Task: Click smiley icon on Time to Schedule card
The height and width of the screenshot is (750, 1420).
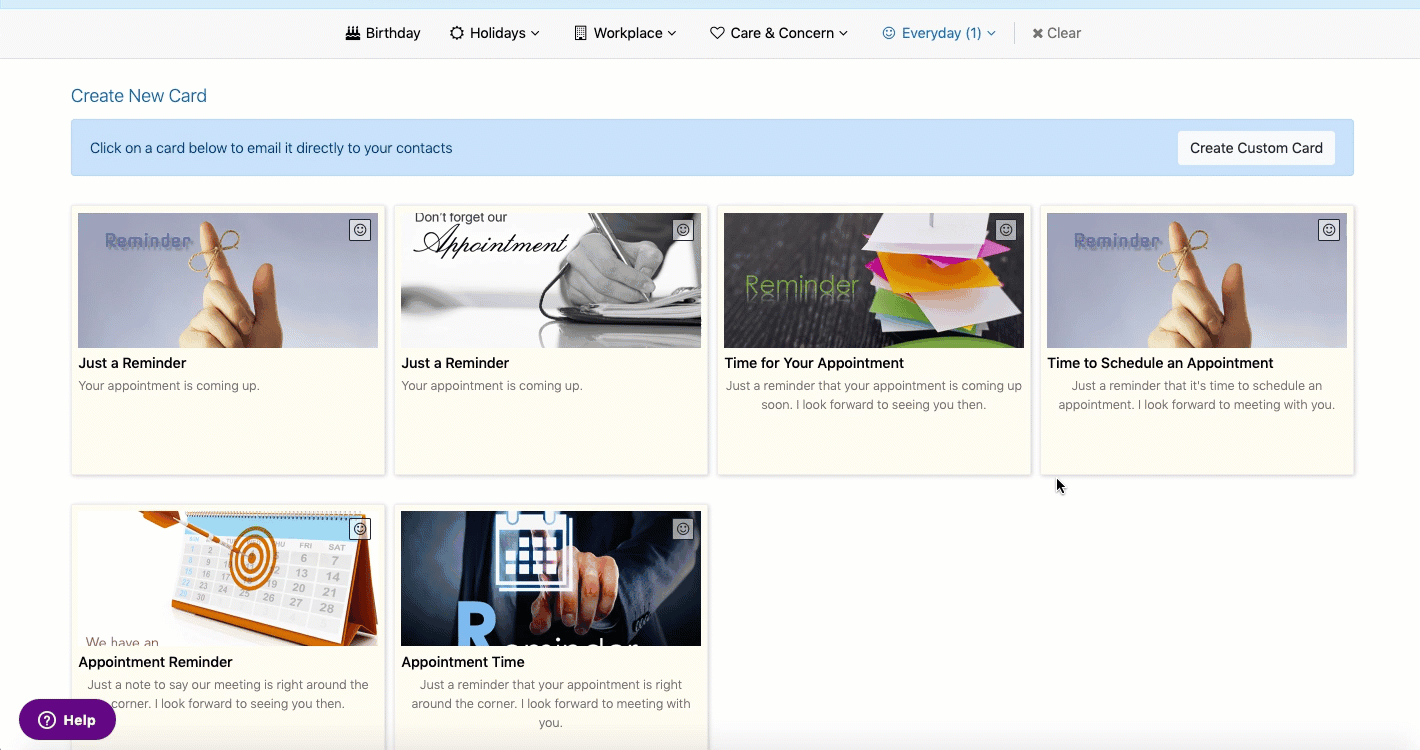Action: (1329, 230)
